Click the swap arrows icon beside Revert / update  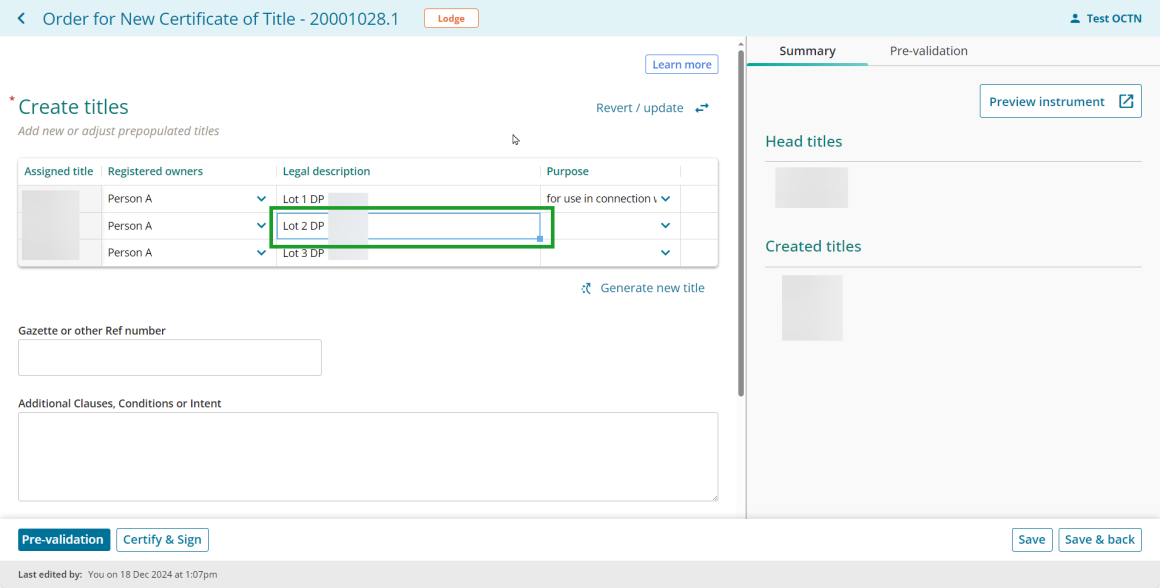pyautogui.click(x=701, y=108)
